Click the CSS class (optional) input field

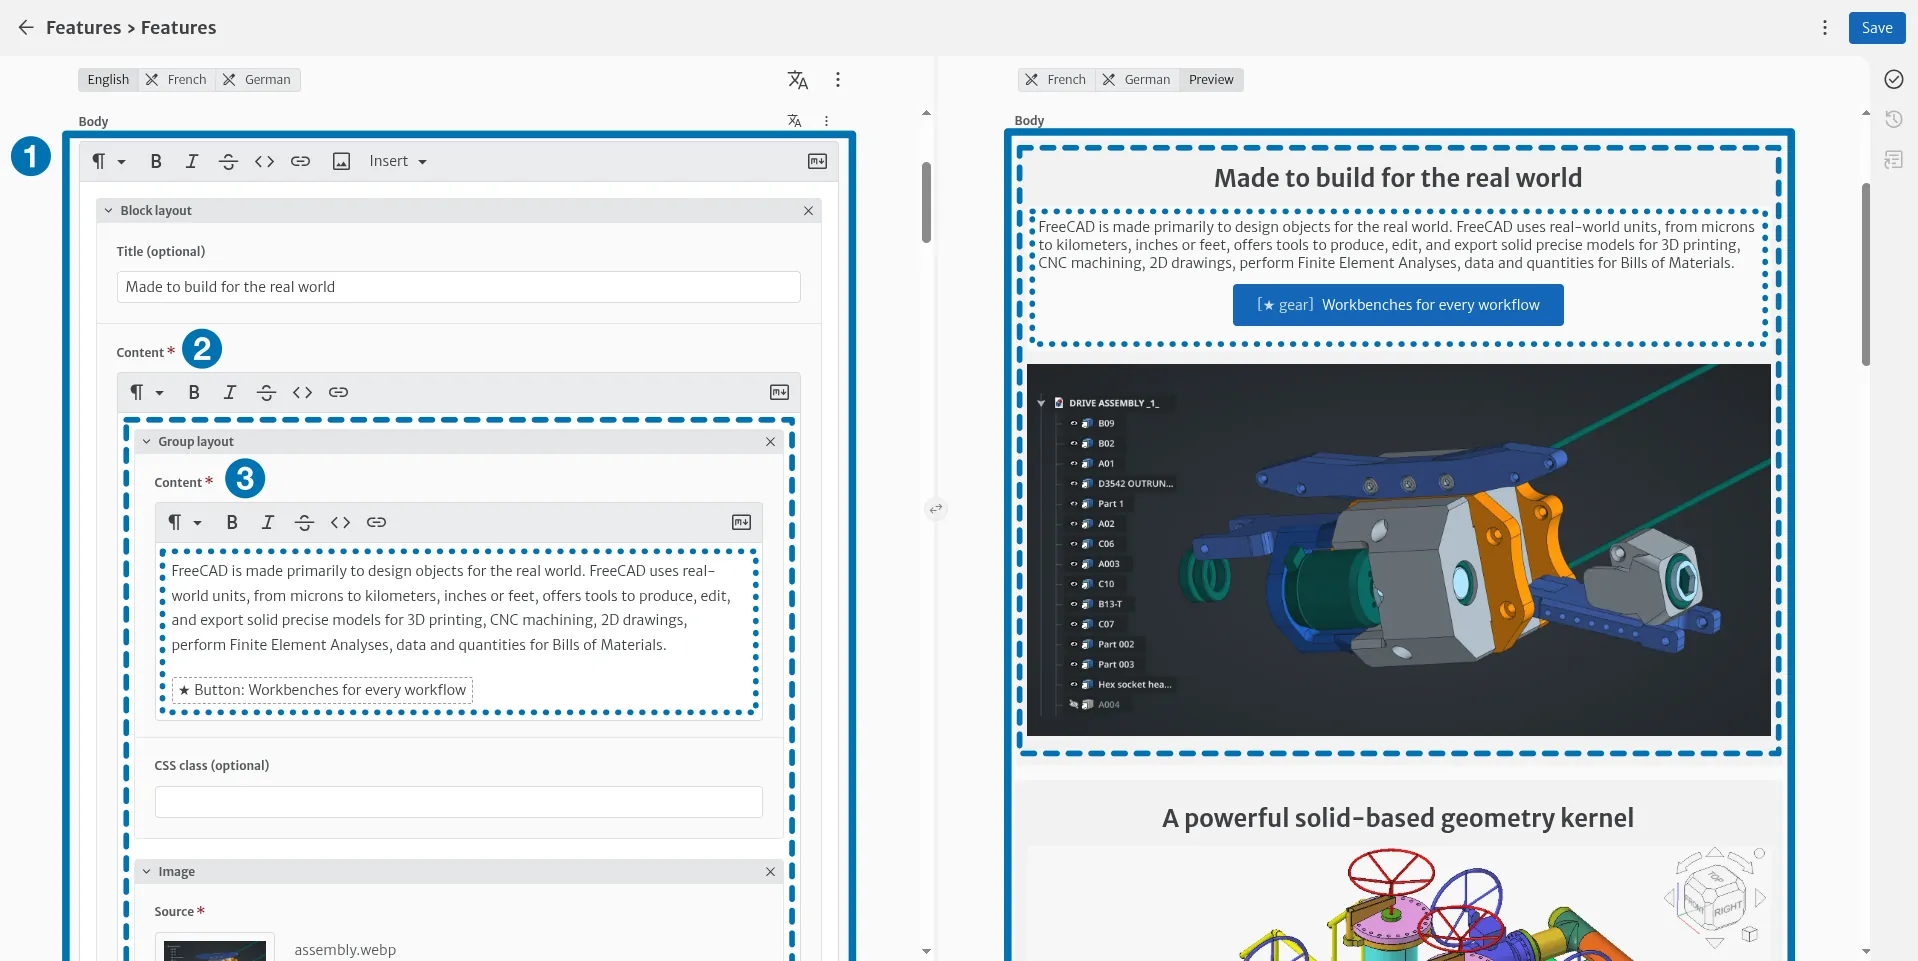click(458, 802)
